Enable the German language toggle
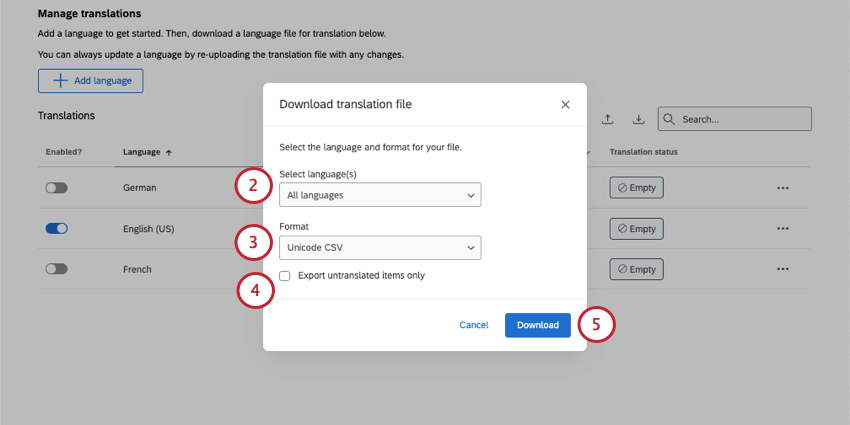The height and width of the screenshot is (425, 850). [57, 187]
